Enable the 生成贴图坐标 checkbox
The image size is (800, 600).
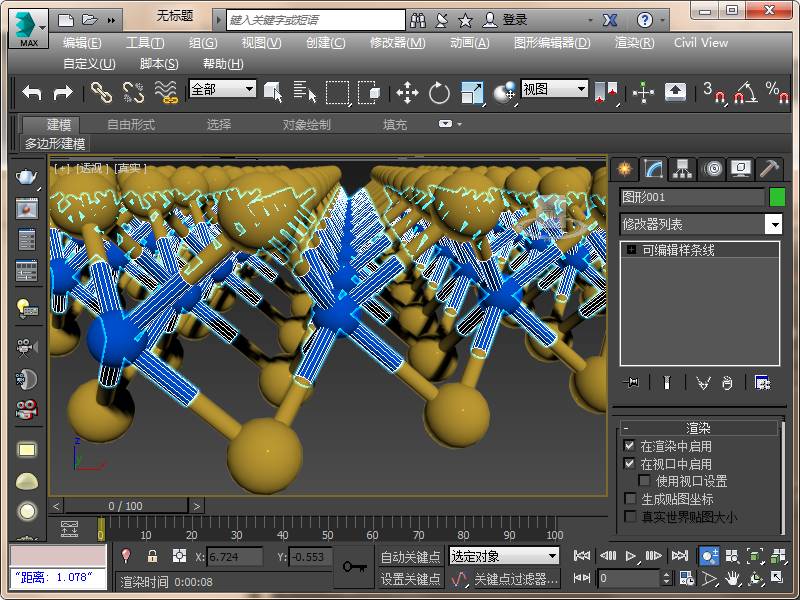click(x=629, y=499)
